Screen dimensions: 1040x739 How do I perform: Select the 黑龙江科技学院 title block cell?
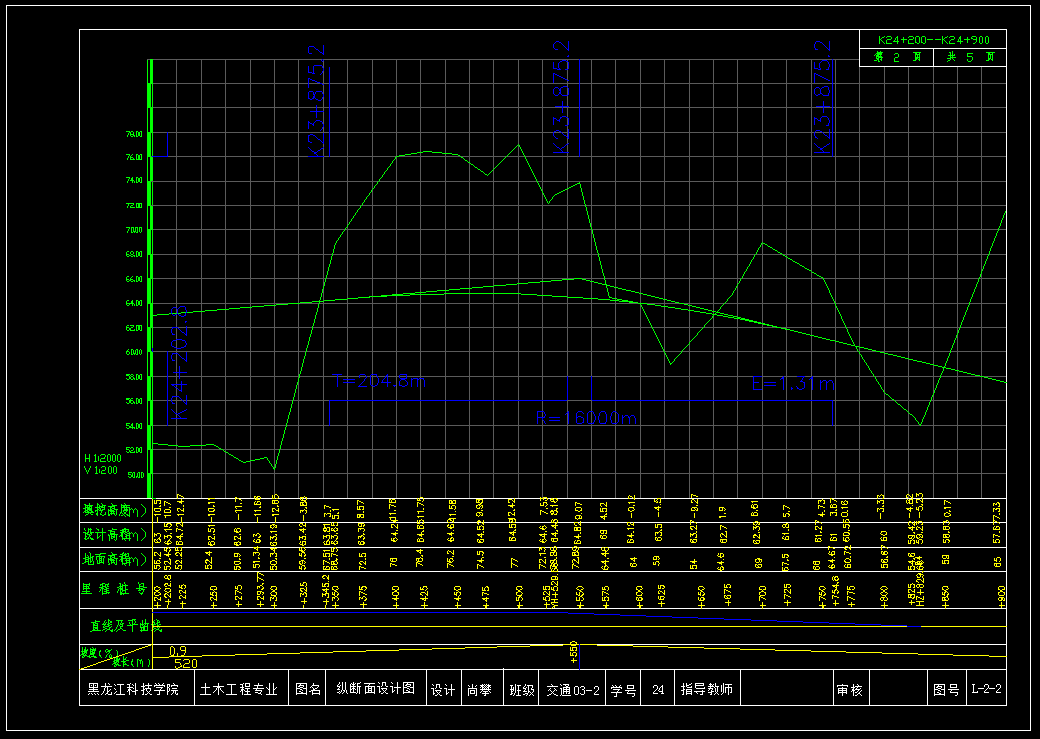pyautogui.click(x=133, y=690)
